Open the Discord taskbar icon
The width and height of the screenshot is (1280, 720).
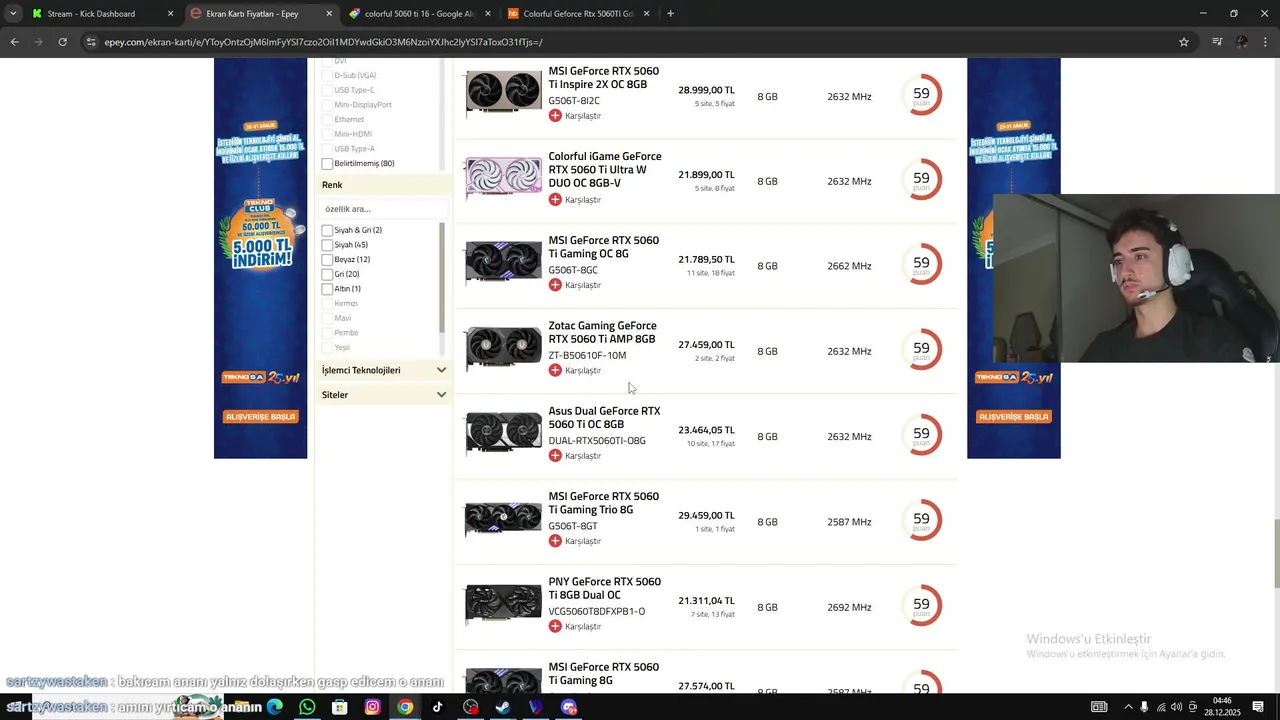pos(569,707)
